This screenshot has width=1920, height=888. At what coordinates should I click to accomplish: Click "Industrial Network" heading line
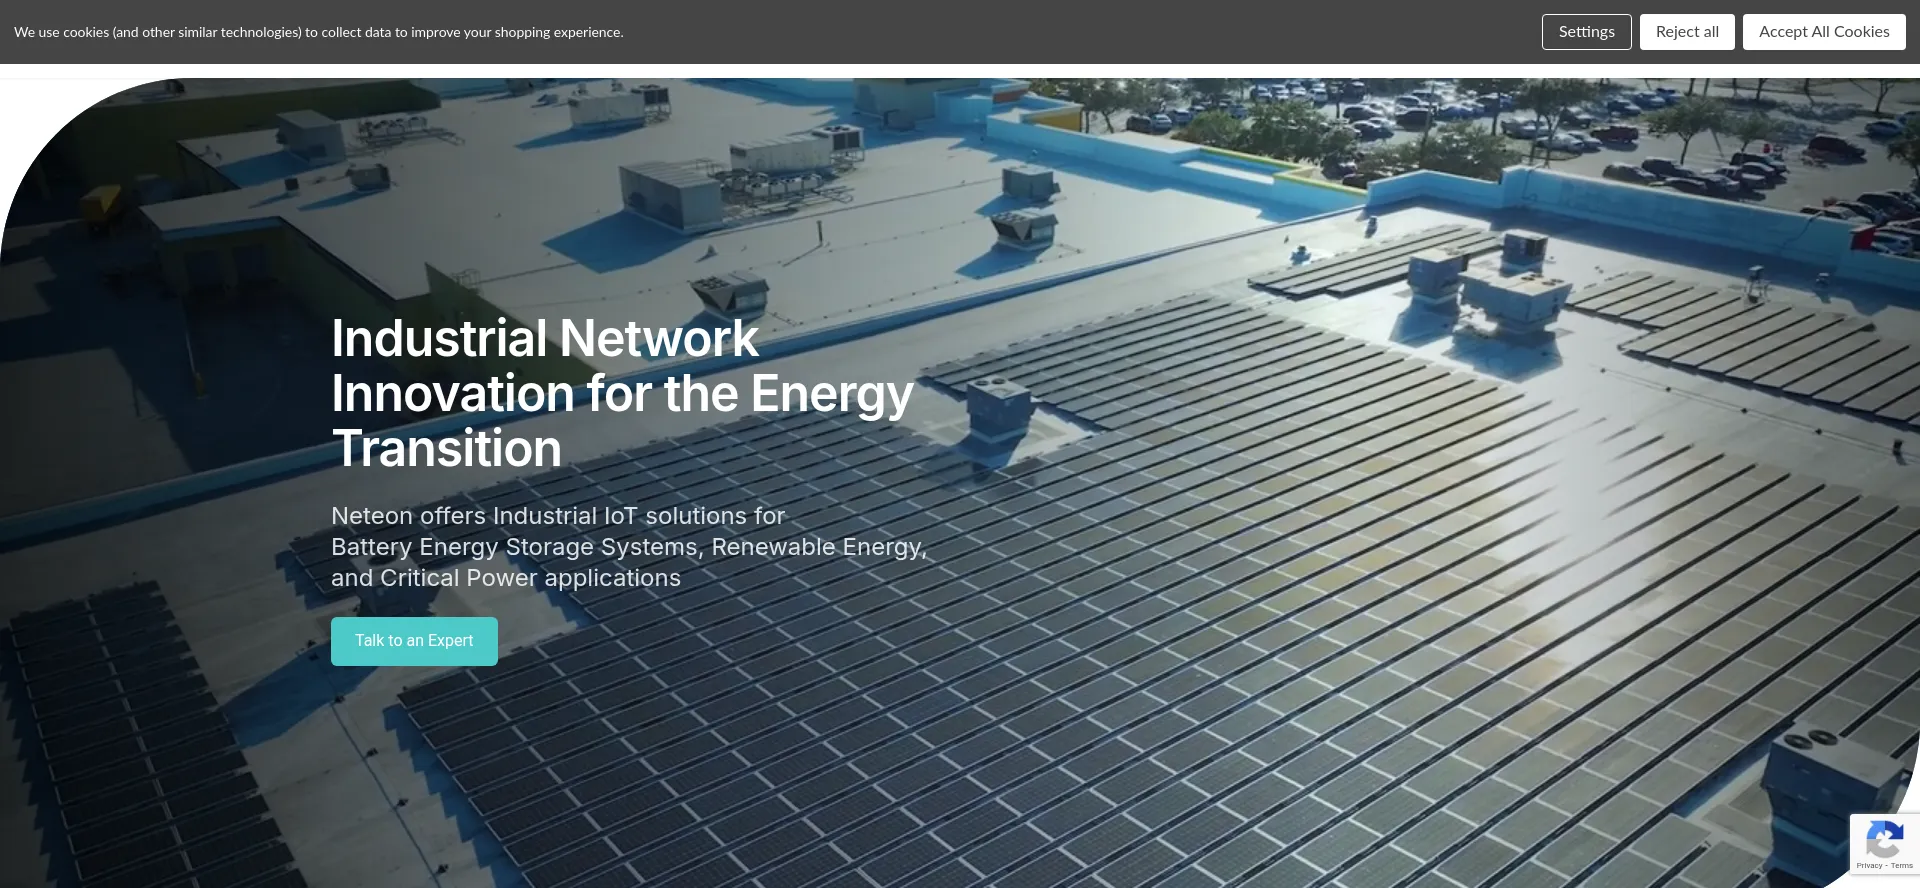[x=545, y=339]
